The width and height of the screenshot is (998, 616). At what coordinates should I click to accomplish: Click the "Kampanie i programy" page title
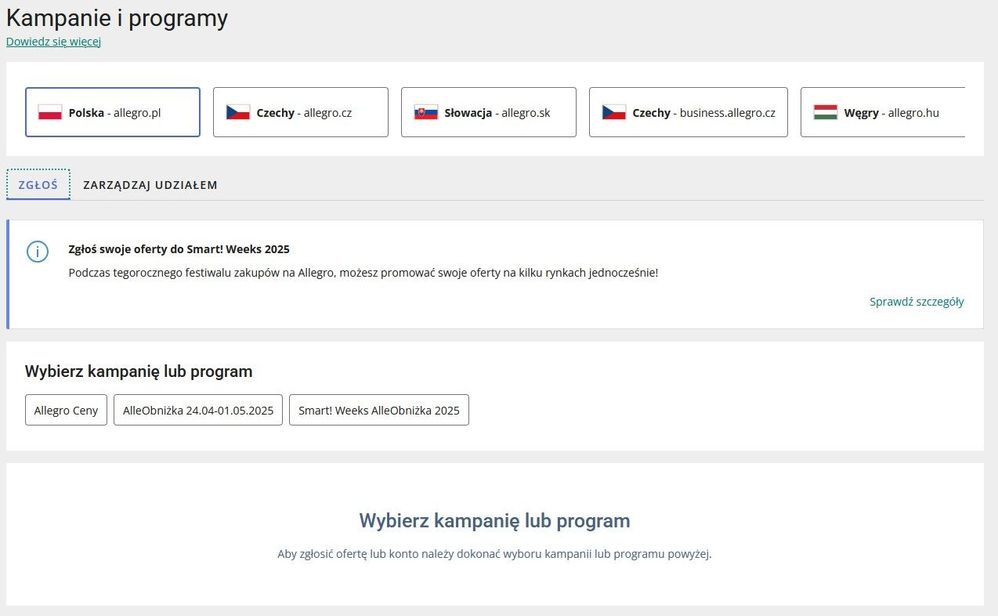[x=117, y=18]
